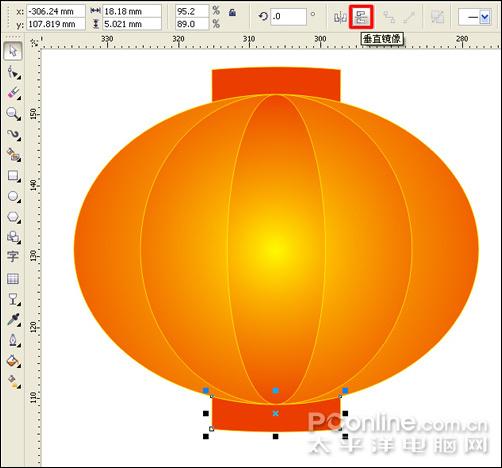Choose the Ellipse tool
This screenshot has height=468, width=502.
pos(13,196)
